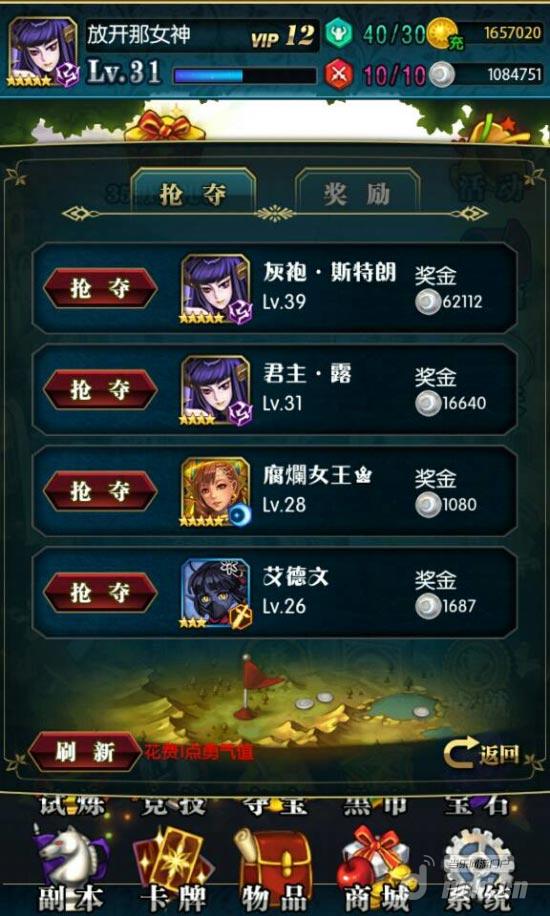Switch to the 奖励 tab

[x=358, y=193]
